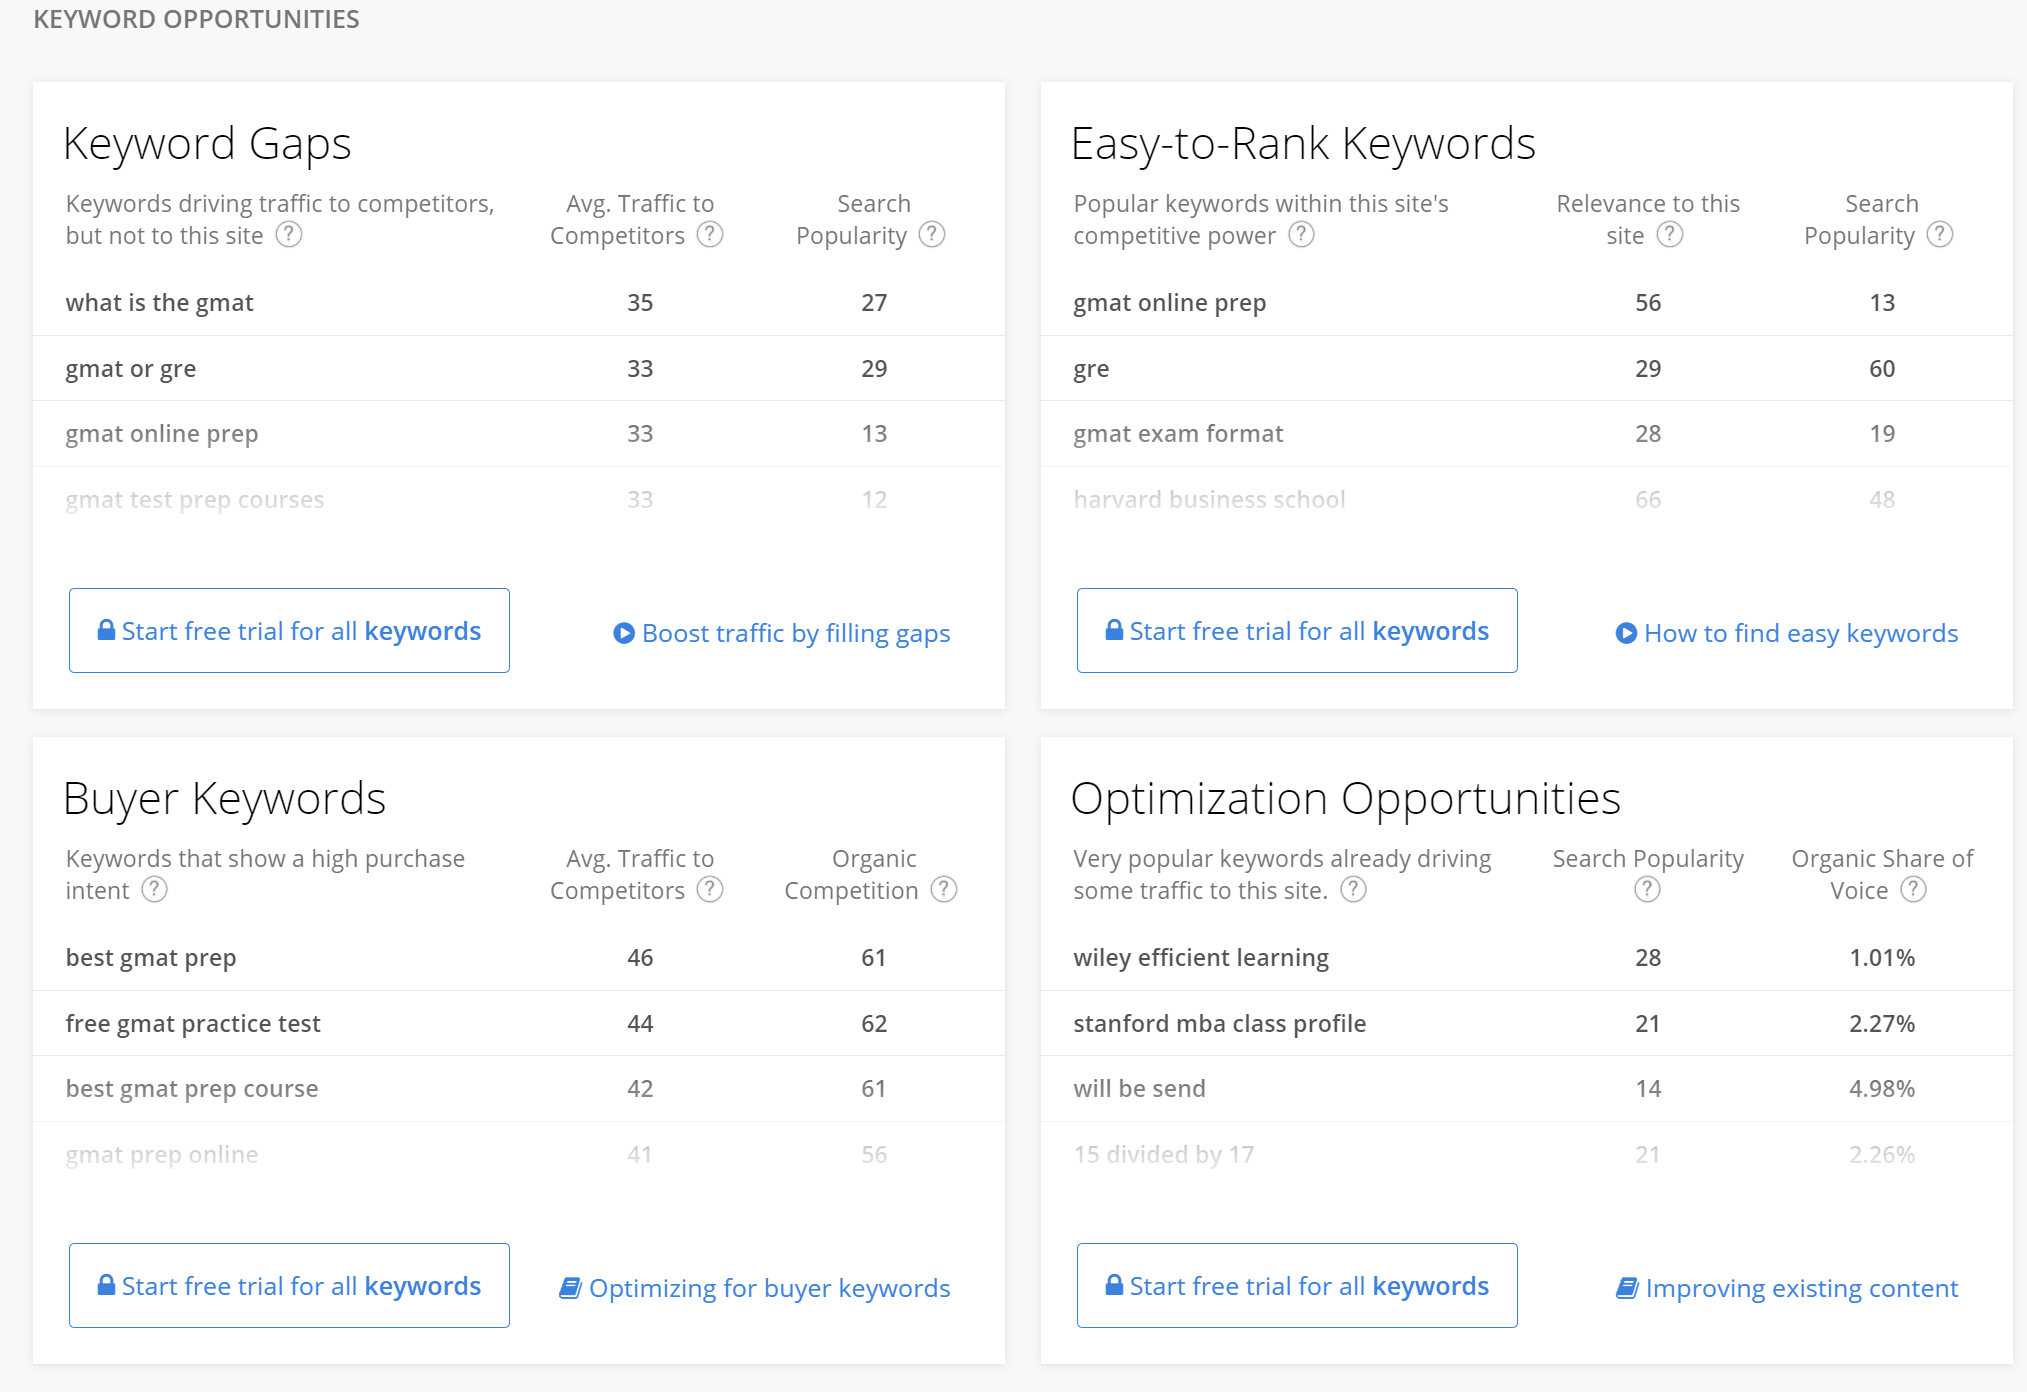Click help icon next to Search Popularity in Keyword Gaps
Screen dimensions: 2027x1392
coord(932,235)
